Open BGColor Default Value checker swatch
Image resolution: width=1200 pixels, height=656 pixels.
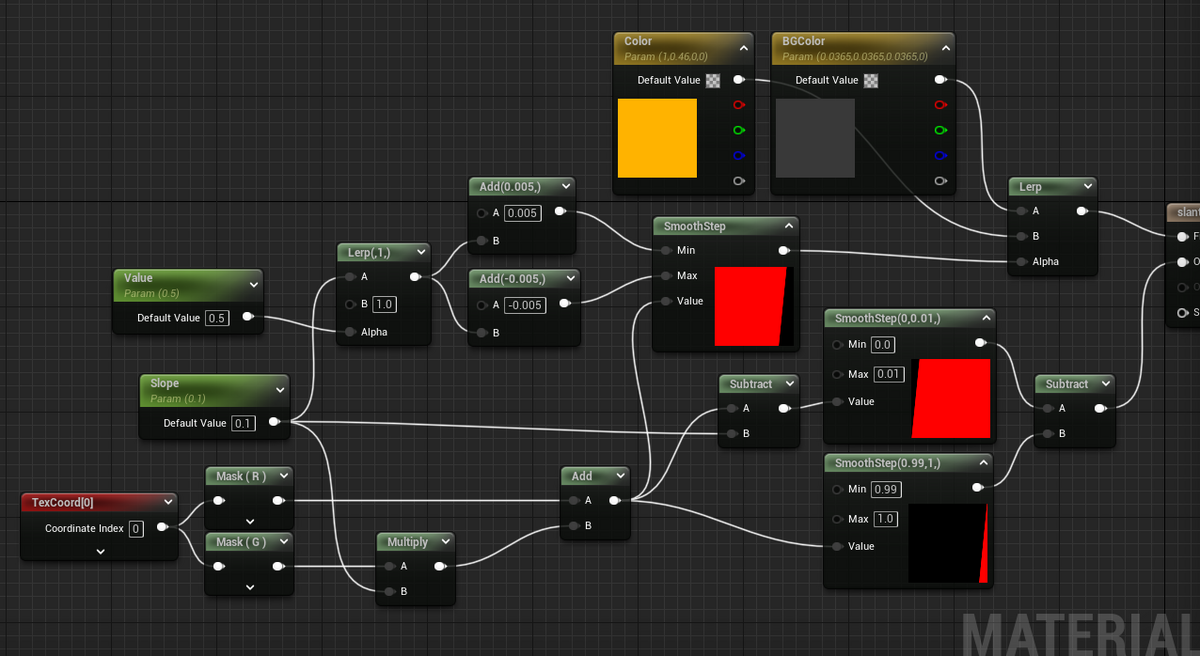click(x=871, y=80)
